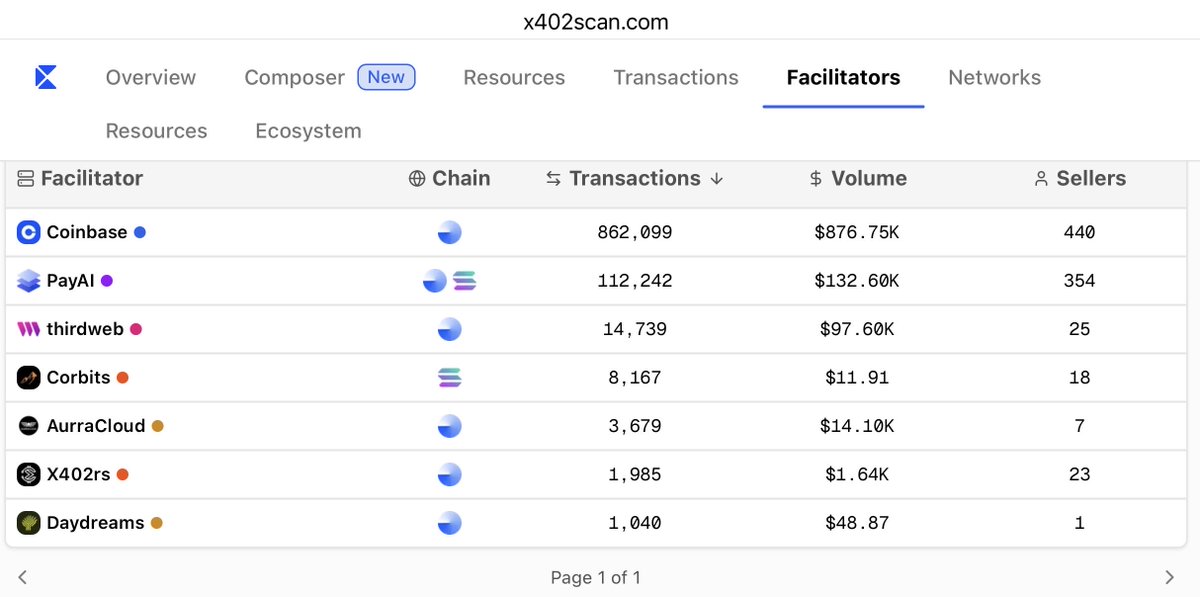This screenshot has width=1200, height=597.
Task: Click the Corbits facilitator logo icon
Action: point(27,377)
